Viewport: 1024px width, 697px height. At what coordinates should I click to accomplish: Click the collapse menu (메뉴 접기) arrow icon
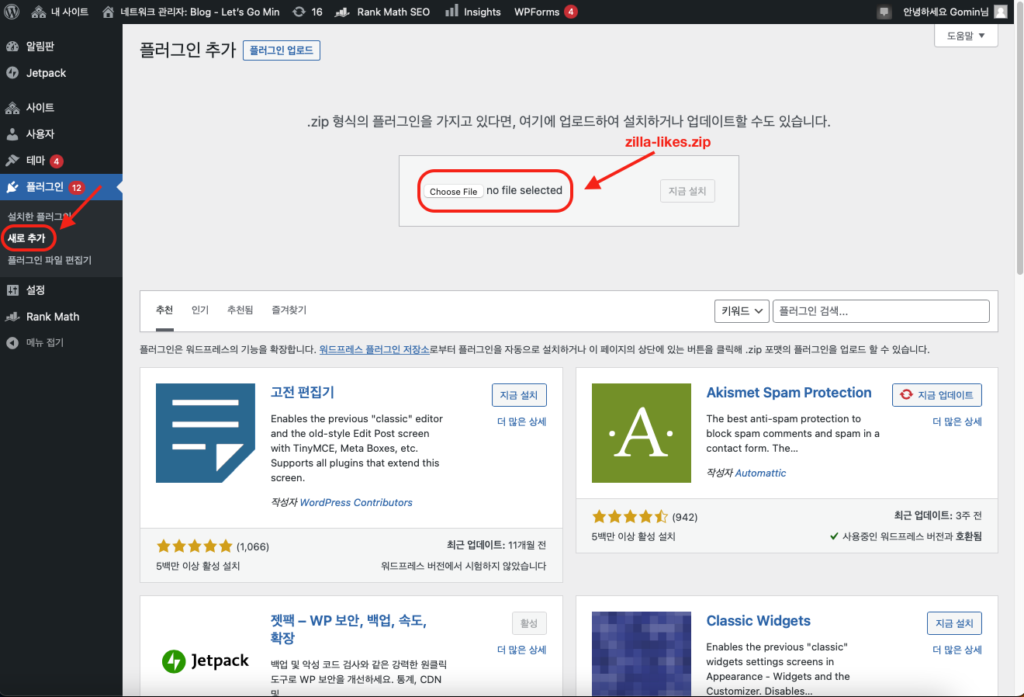click(x=12, y=343)
